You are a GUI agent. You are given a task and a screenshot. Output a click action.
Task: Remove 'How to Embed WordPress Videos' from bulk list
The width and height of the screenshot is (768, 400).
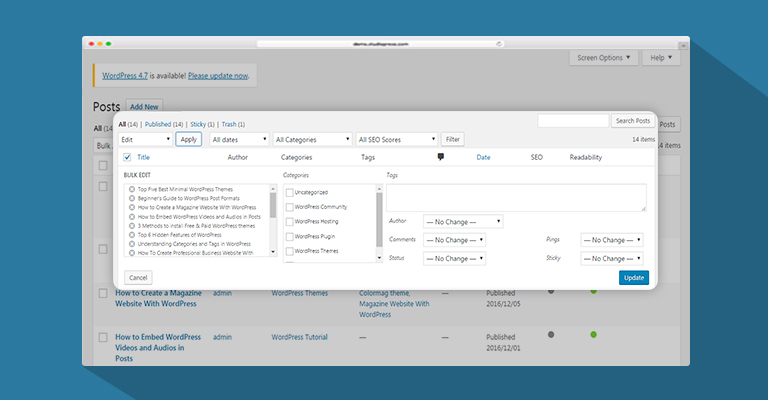[x=132, y=216]
